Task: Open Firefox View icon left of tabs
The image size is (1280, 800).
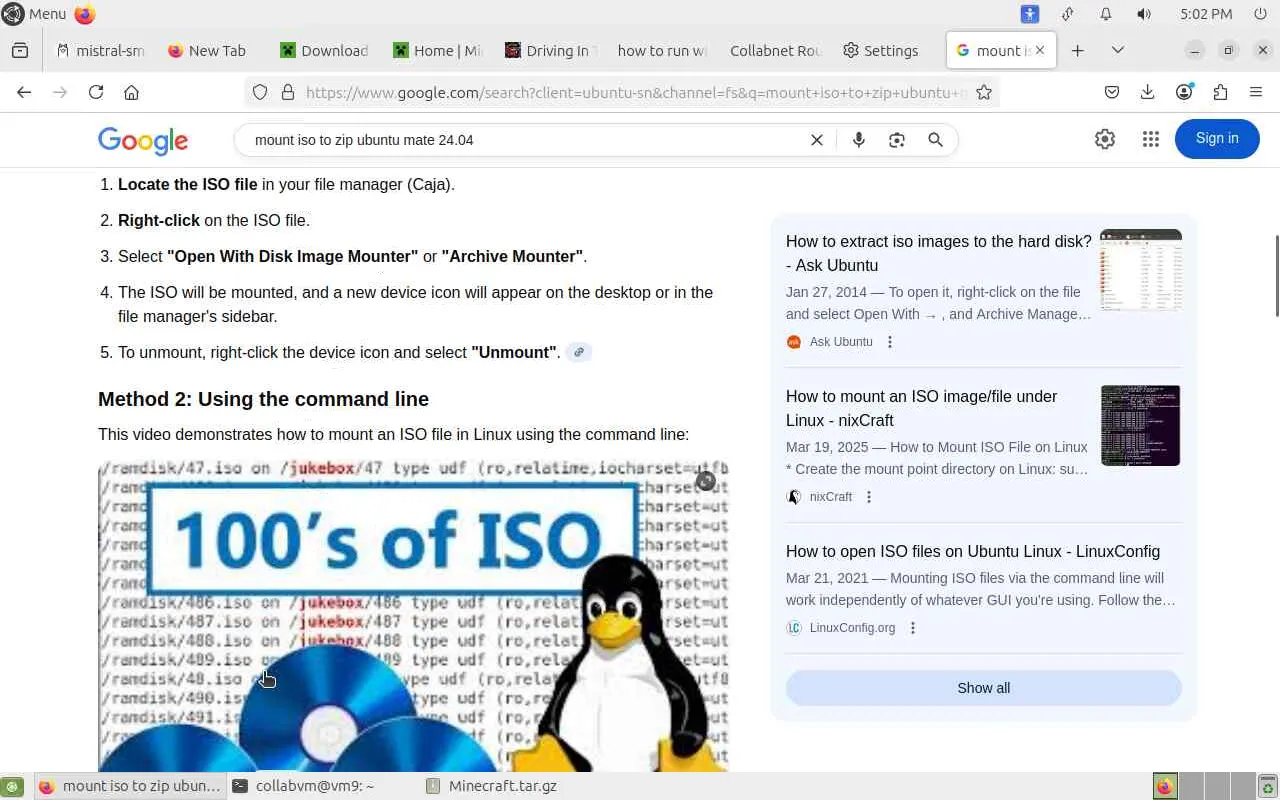Action: click(20, 50)
